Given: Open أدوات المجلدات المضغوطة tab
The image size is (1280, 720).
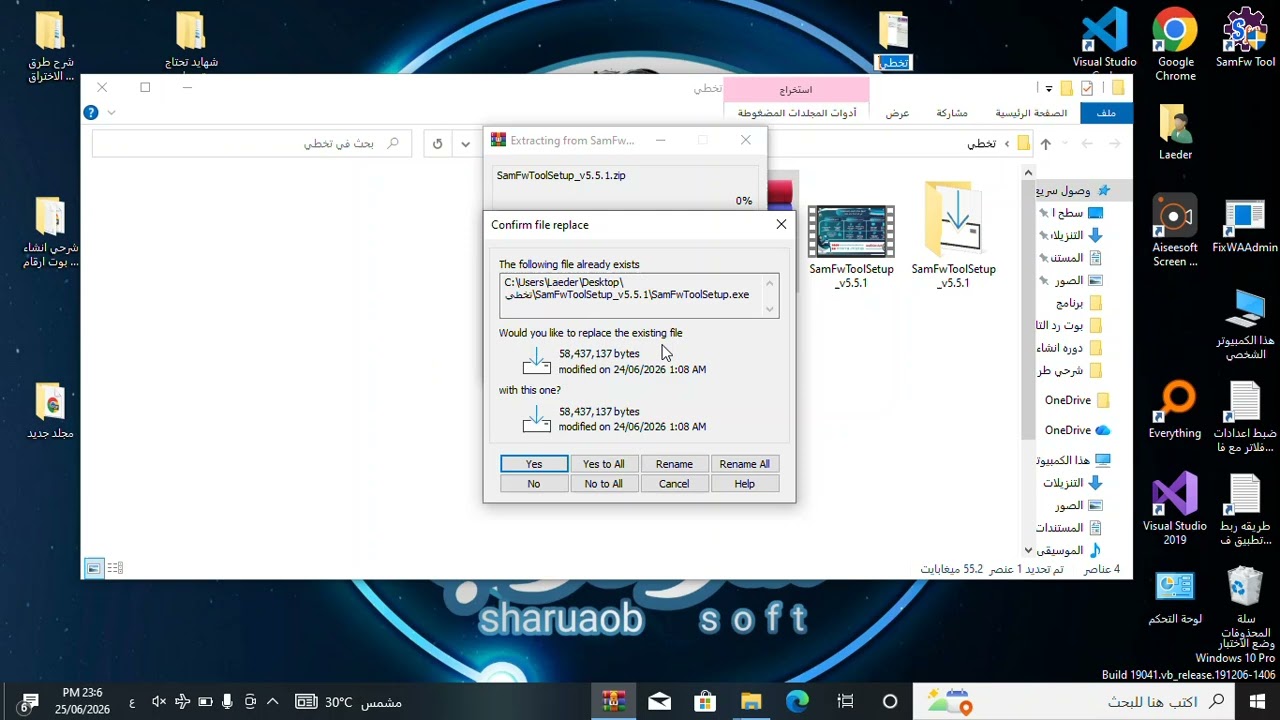Looking at the screenshot, I should [x=797, y=113].
